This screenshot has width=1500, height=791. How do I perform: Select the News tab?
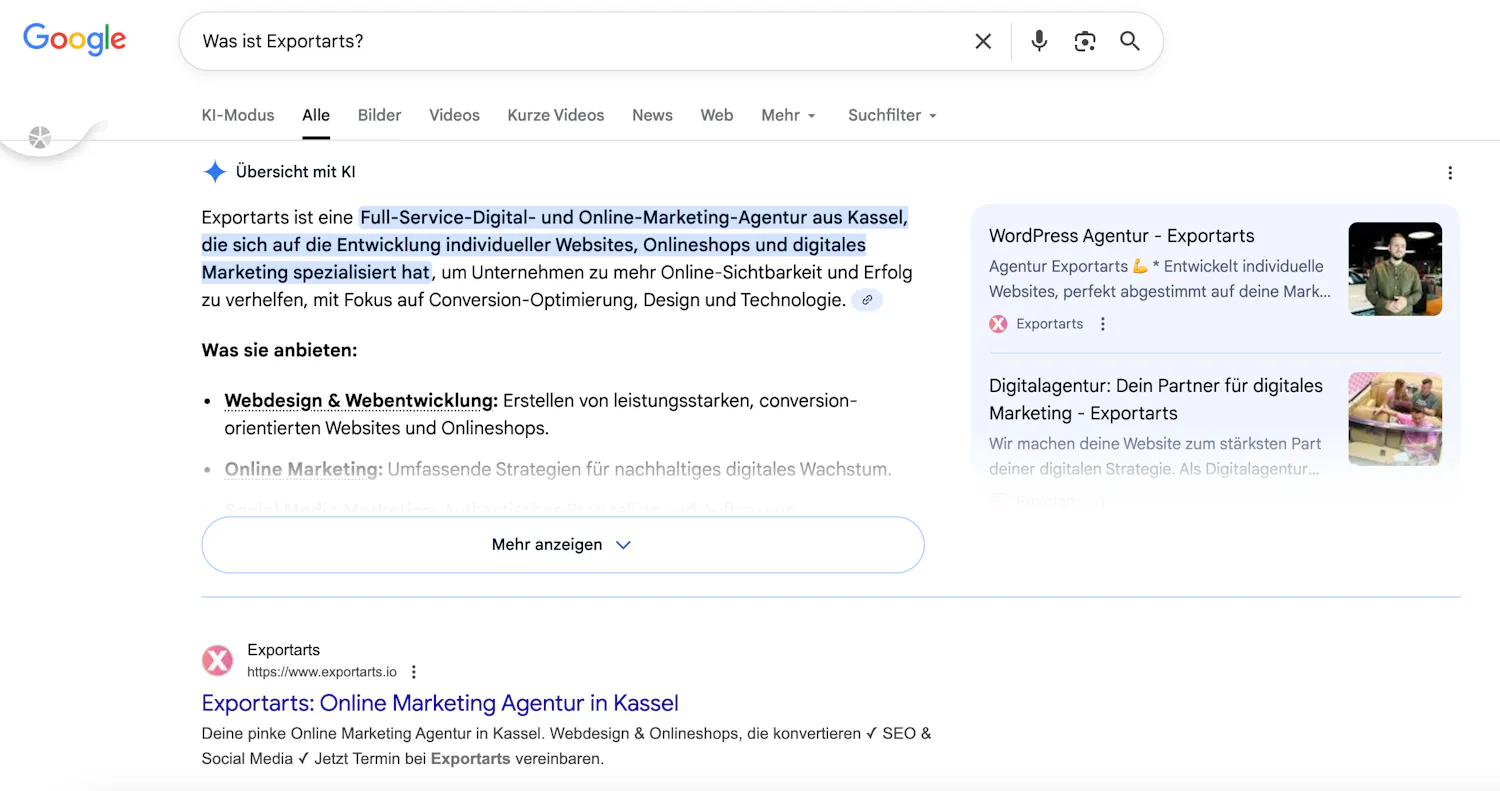point(652,115)
